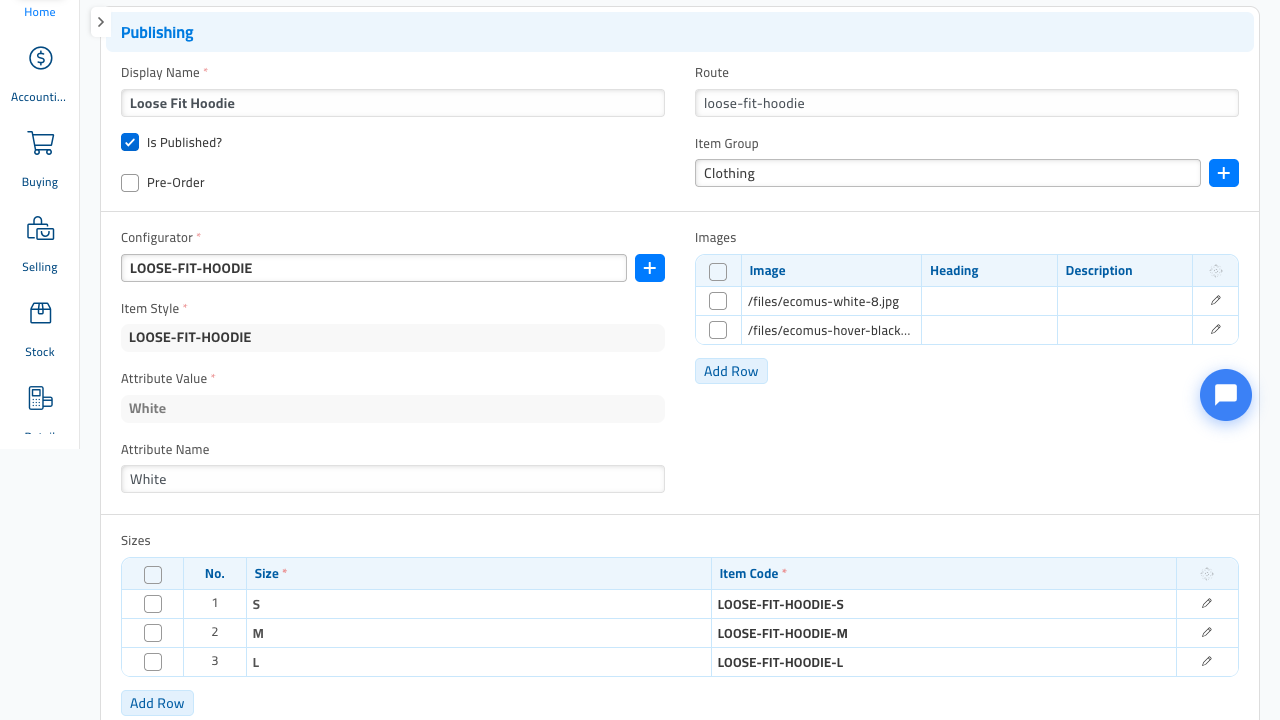The image size is (1280, 720).
Task: Click the Heading column header
Action: (989, 271)
